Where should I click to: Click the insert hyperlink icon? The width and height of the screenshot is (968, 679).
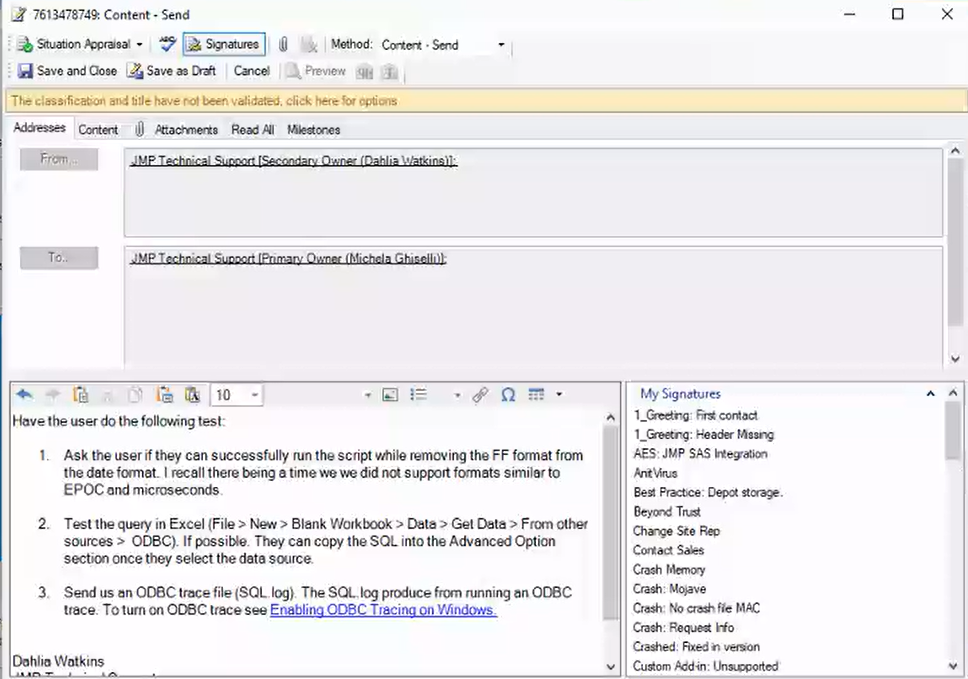pyautogui.click(x=480, y=395)
